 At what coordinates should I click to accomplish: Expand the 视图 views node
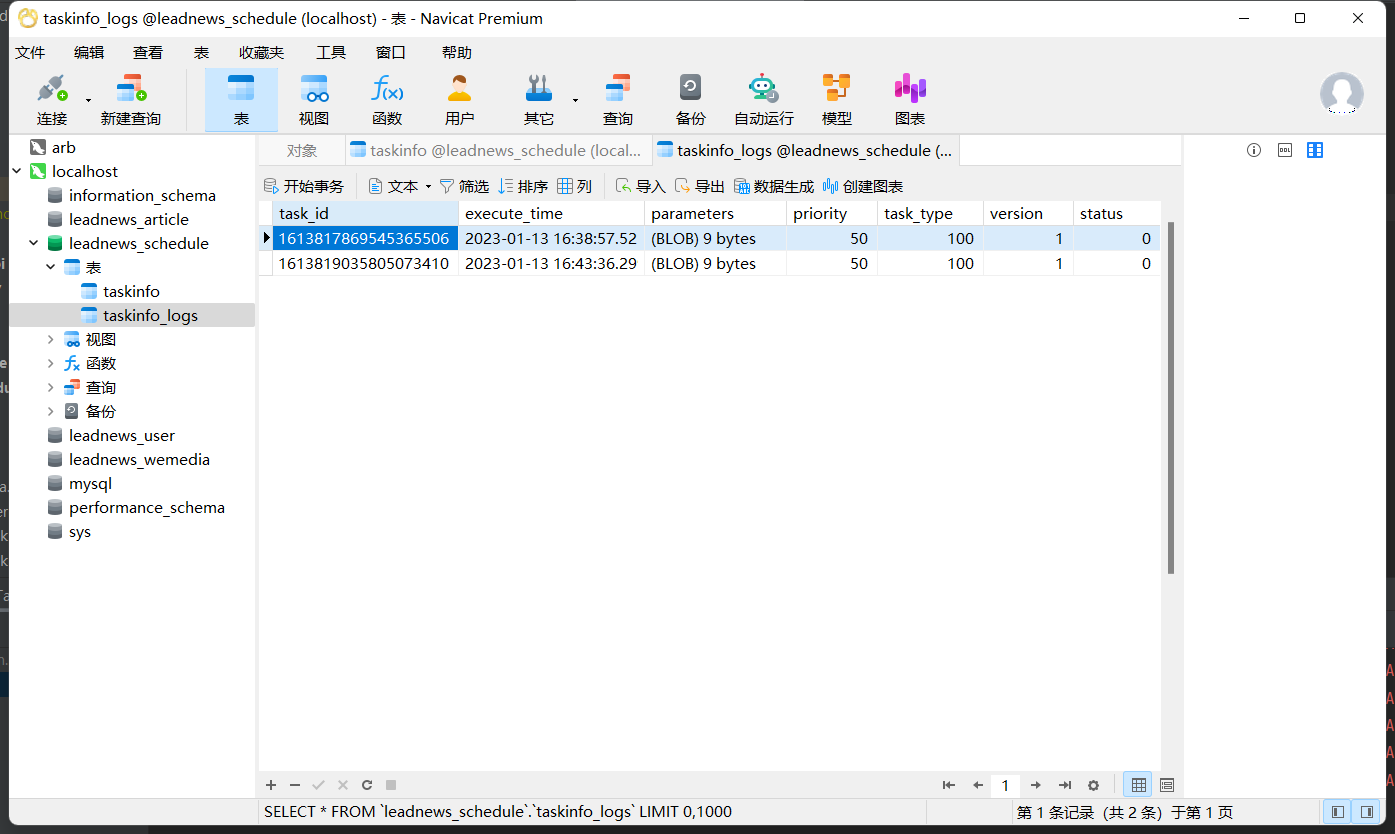(51, 339)
